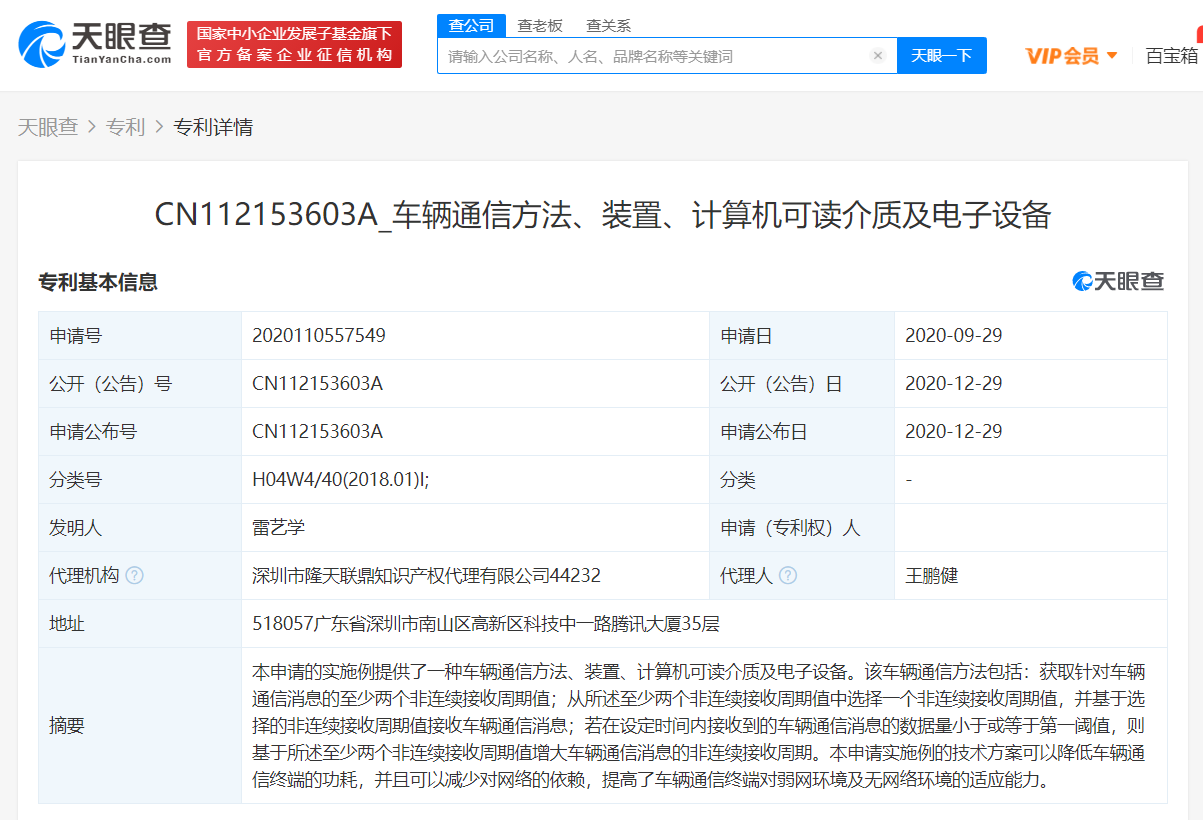Open the VIP会员 link
Viewport: 1203px width, 820px height.
click(1062, 56)
